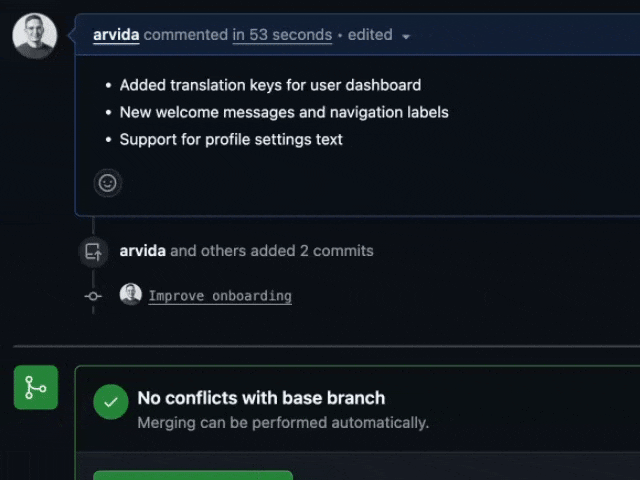Viewport: 640px width, 480px height.
Task: Click arvida's name in the commits-added line
Action: point(142,250)
